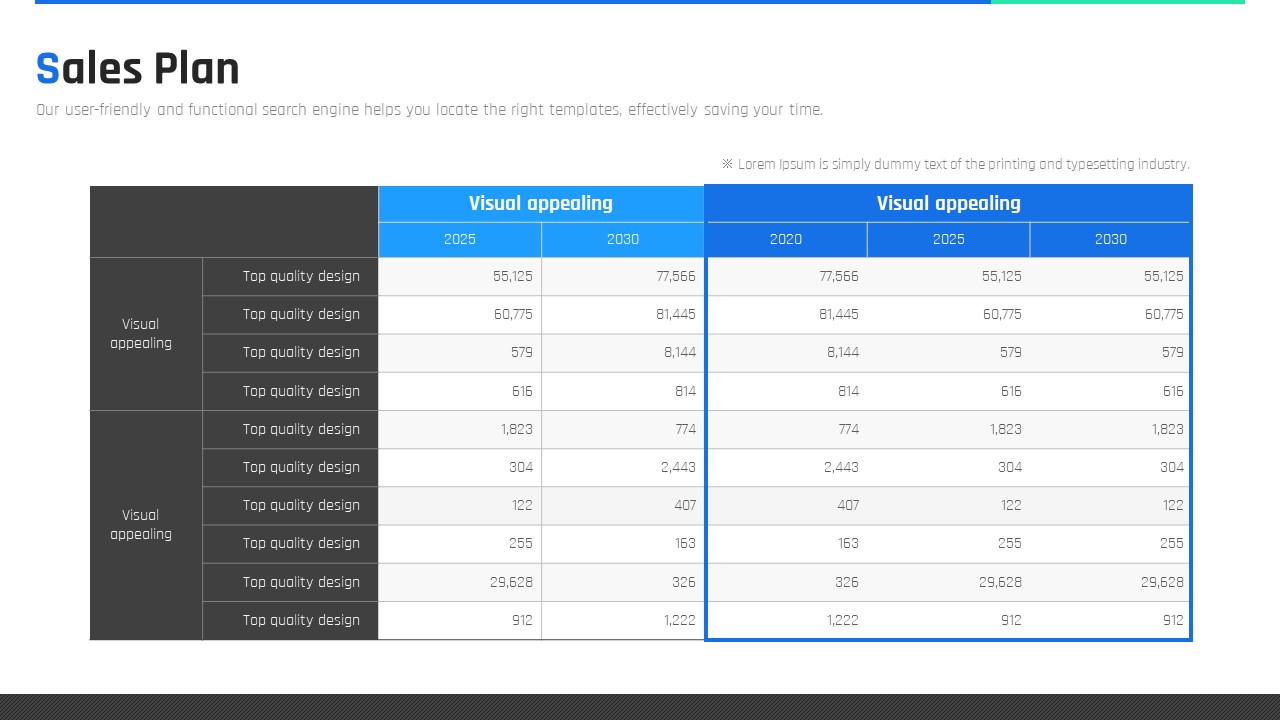
Task: Select '304' under the dark-blue 2025 header
Action: tap(1011, 467)
